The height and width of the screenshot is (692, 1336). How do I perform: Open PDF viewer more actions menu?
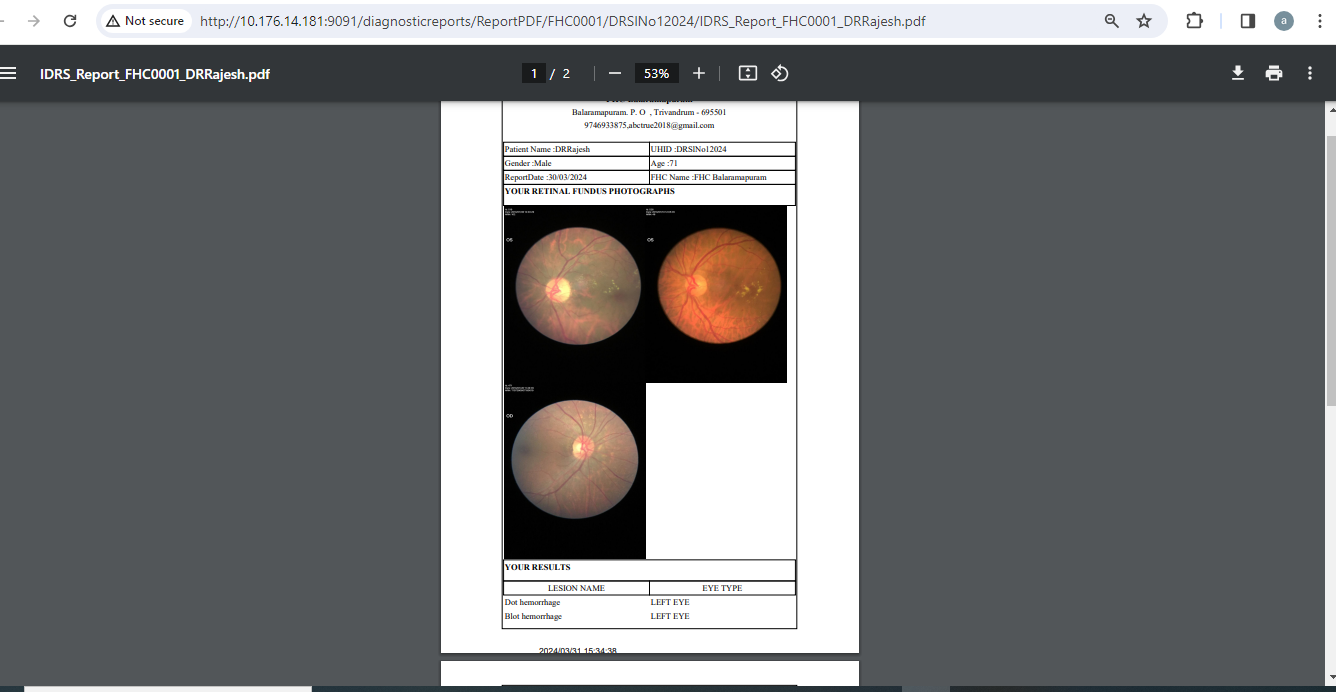click(x=1310, y=73)
